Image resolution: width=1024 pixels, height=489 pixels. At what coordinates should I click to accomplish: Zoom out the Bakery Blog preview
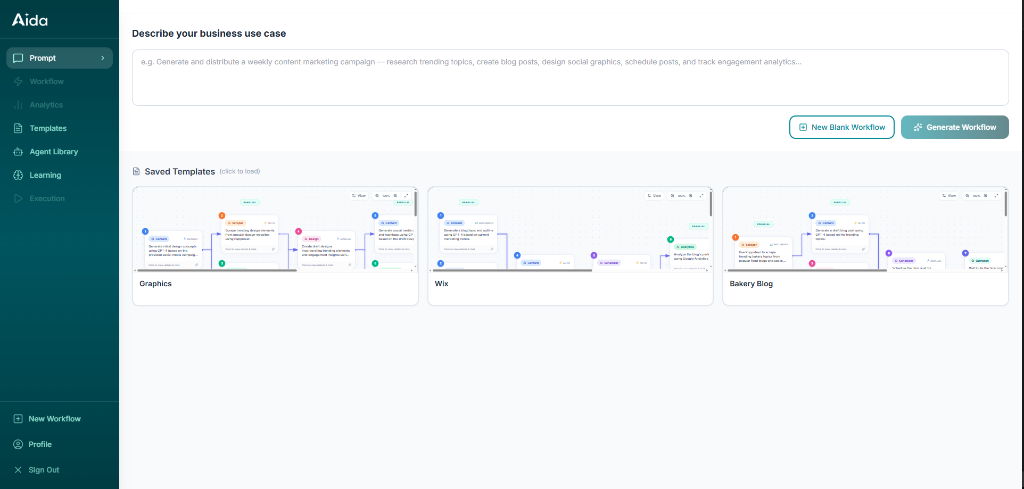pyautogui.click(x=967, y=196)
